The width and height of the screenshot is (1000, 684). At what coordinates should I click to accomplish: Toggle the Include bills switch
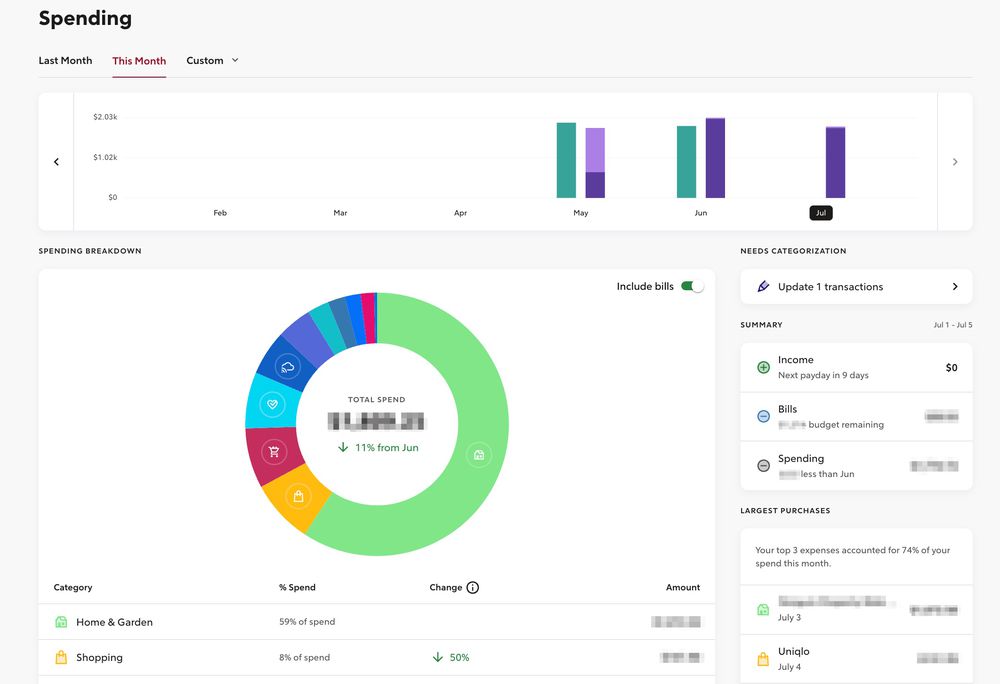[x=692, y=286]
